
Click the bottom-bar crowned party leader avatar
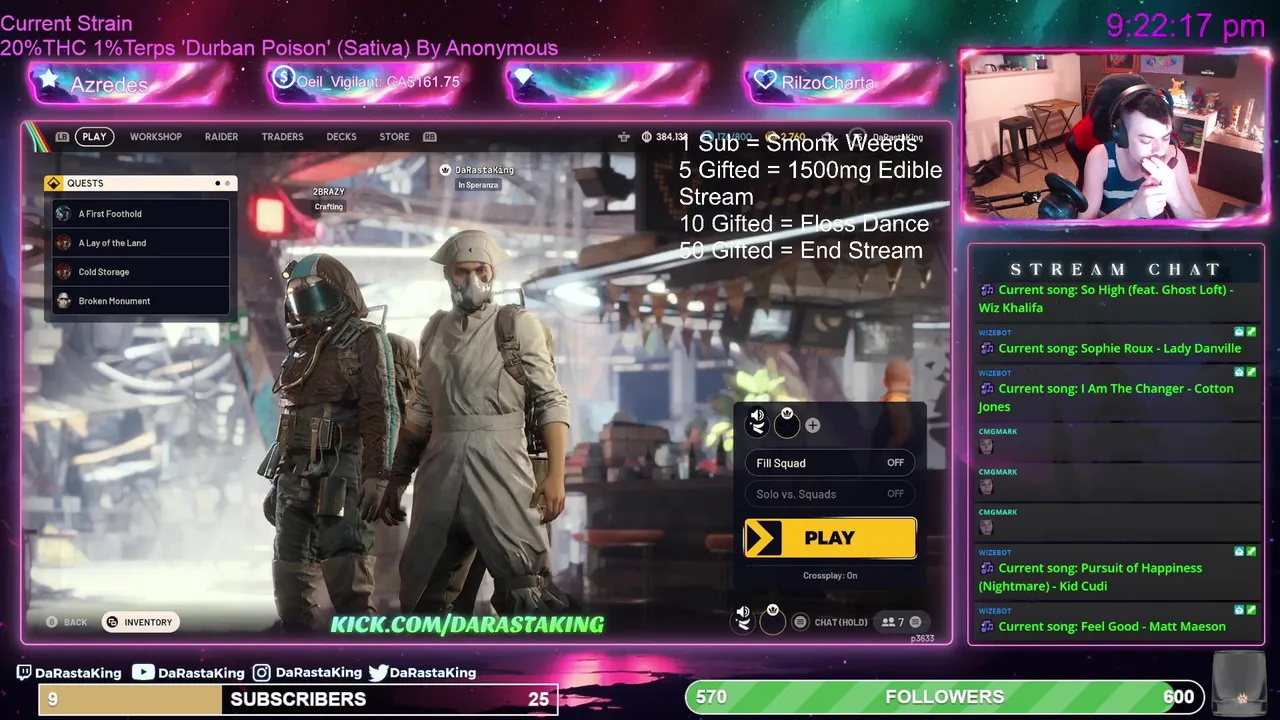tap(772, 619)
